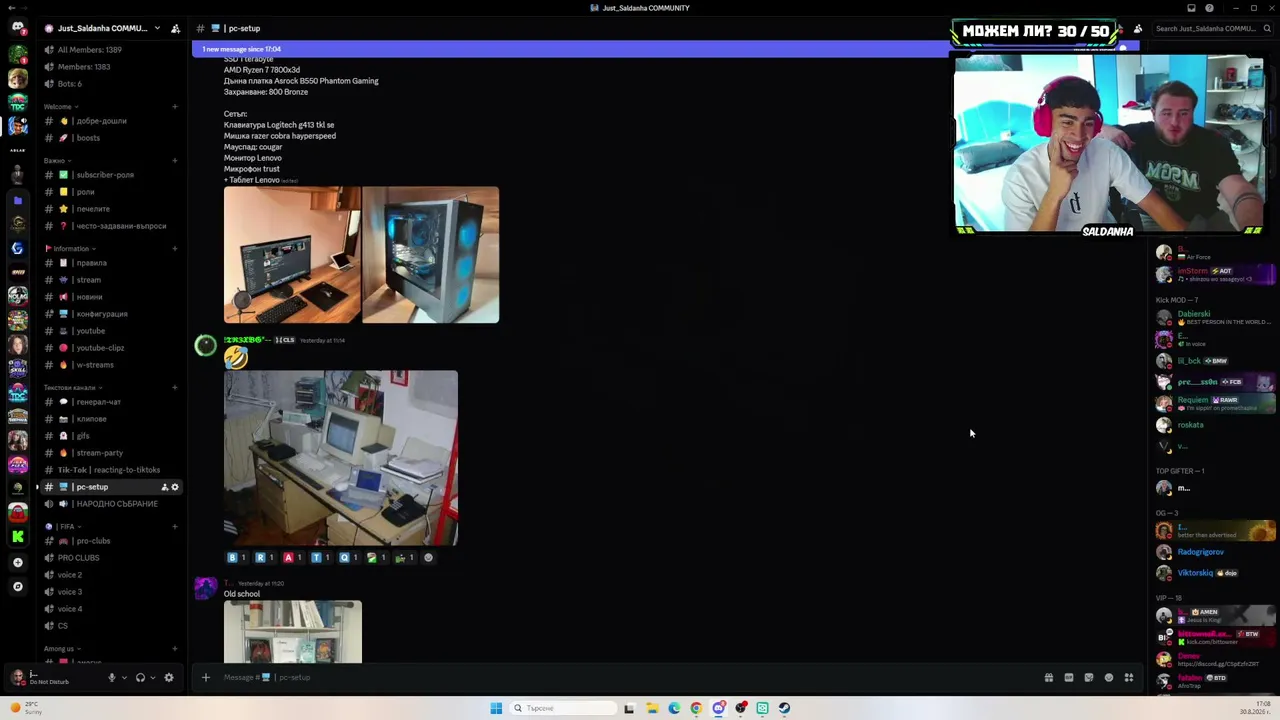Image resolution: width=1280 pixels, height=720 pixels.
Task: Add a channel to Welcome category
Action: tap(175, 107)
